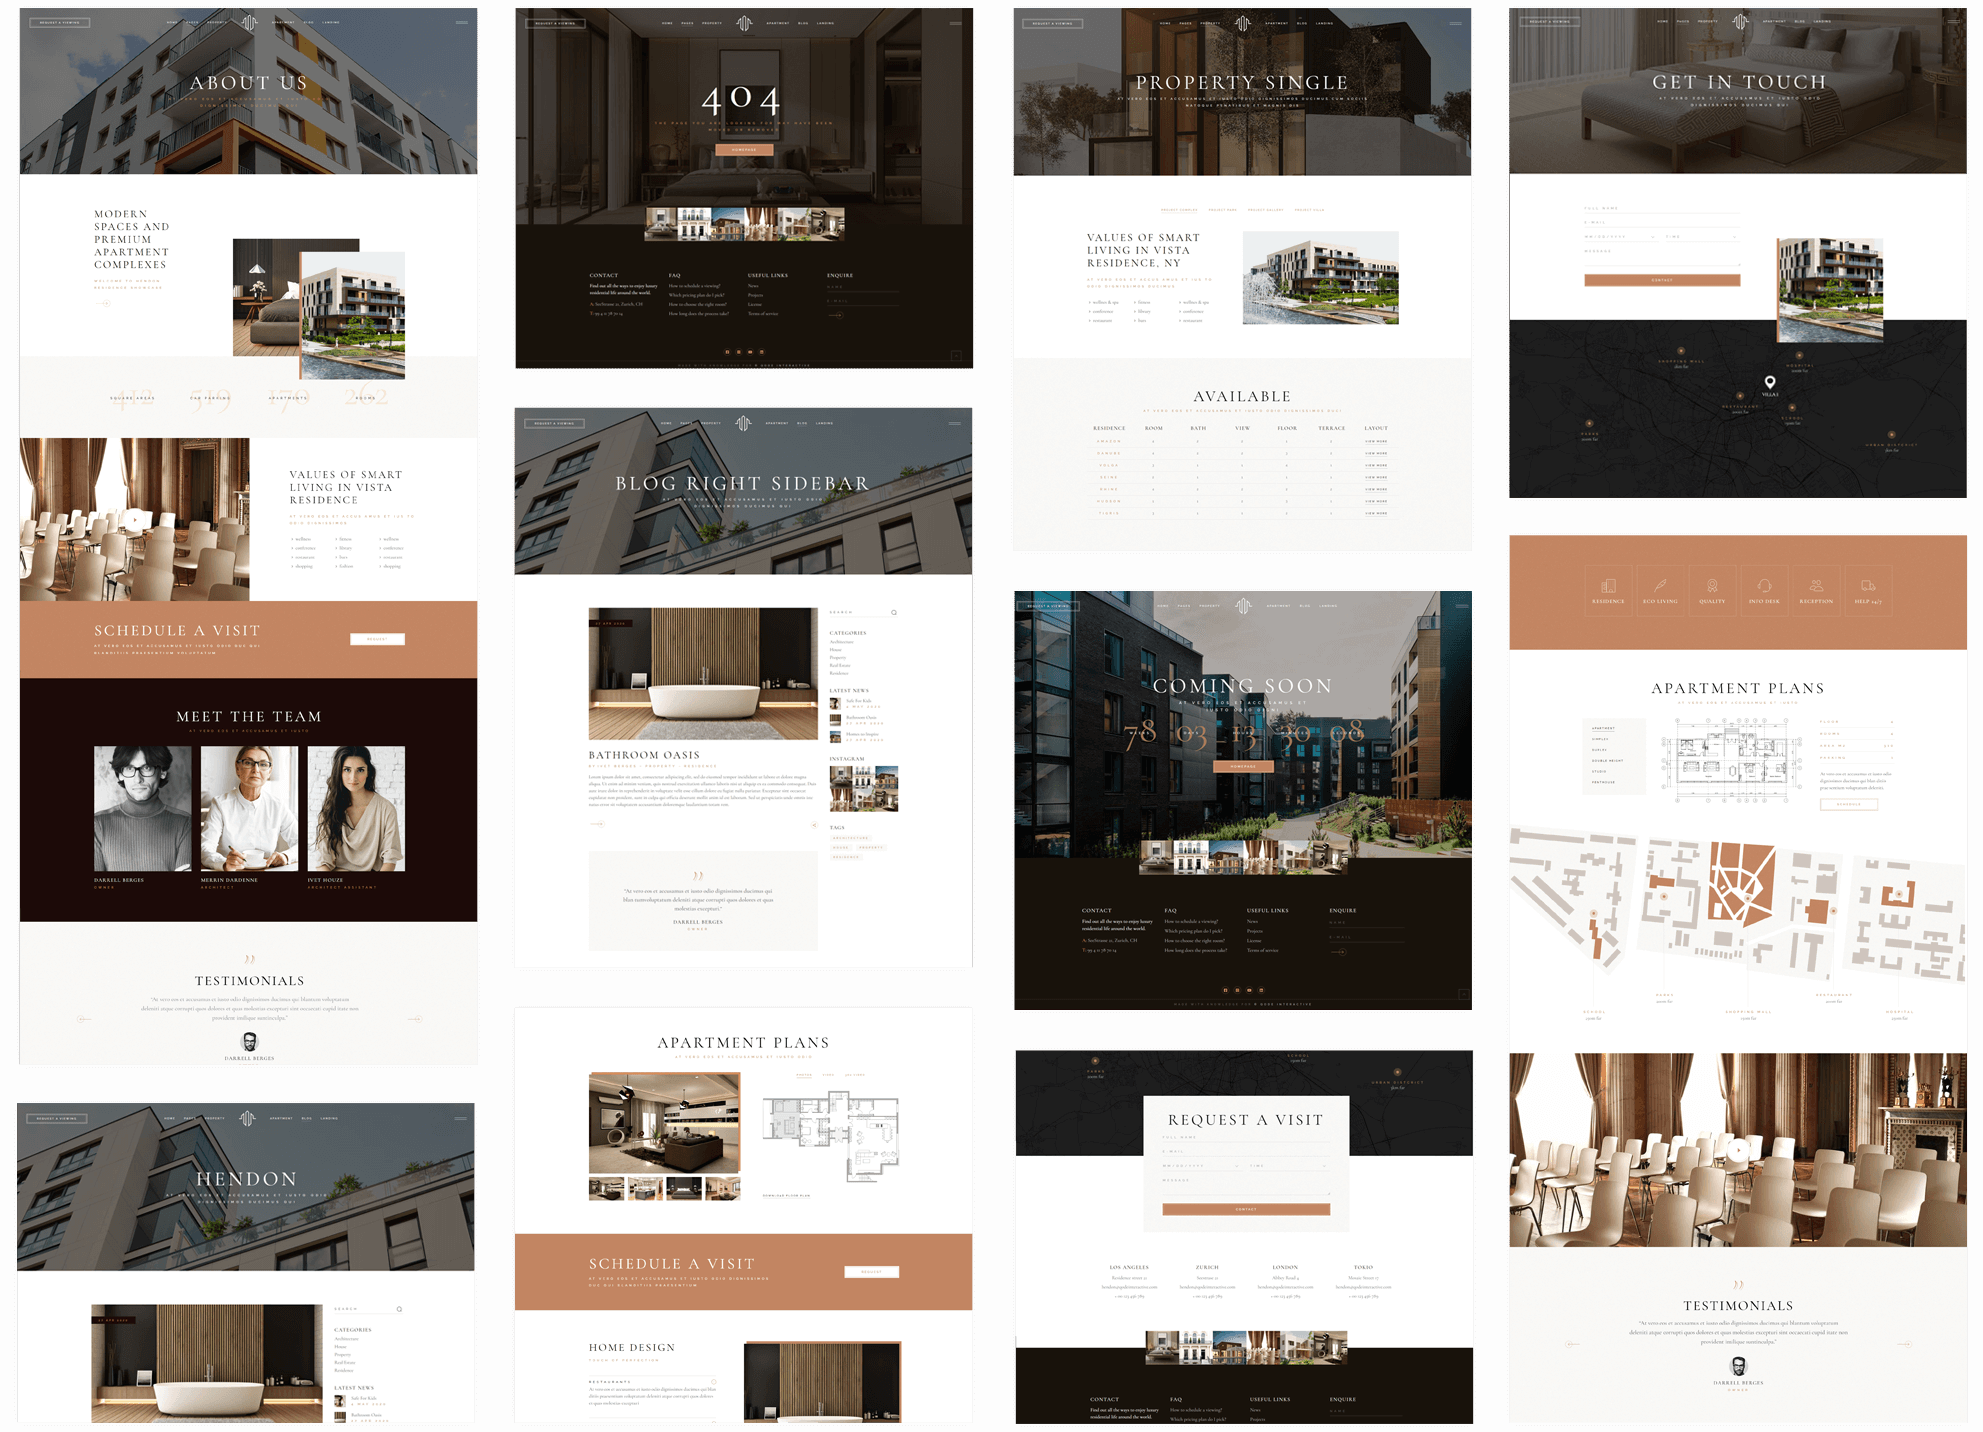Click the Full Name input field
The image size is (1983, 1432).
point(1662,208)
